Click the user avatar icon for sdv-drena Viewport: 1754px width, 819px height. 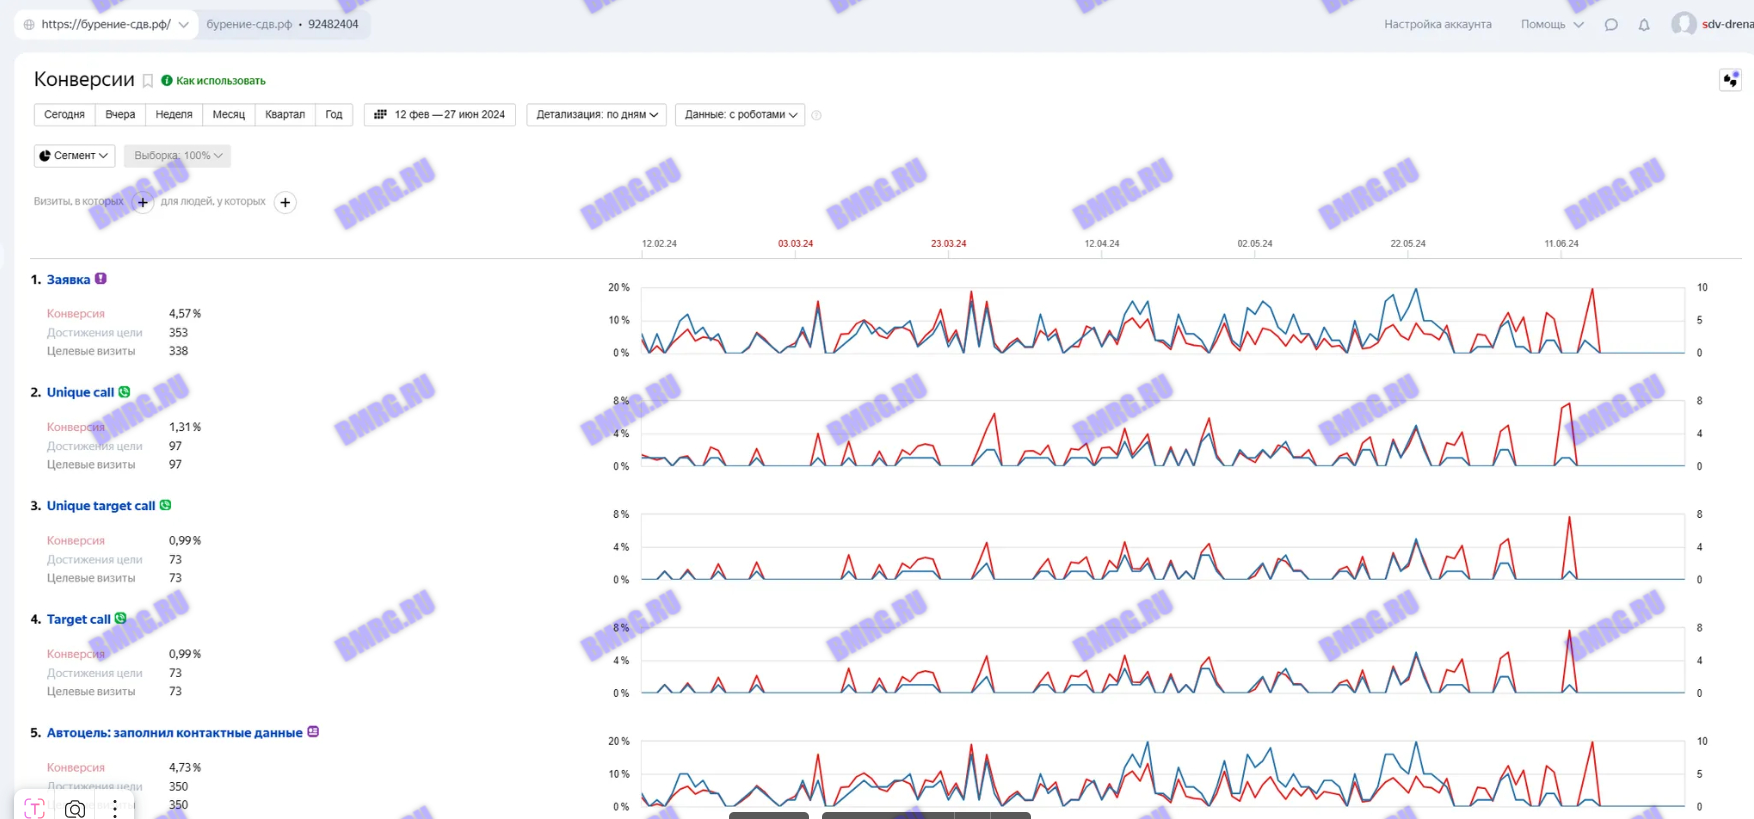click(x=1683, y=24)
